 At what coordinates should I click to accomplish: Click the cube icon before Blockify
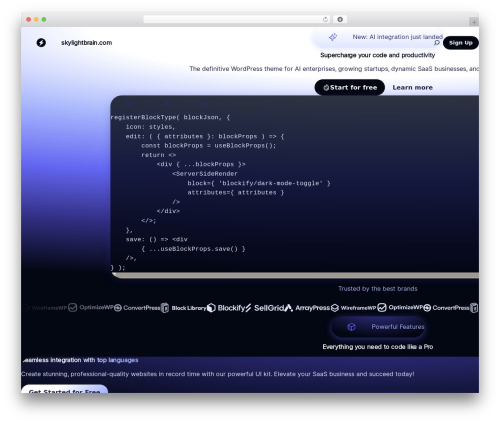point(211,308)
